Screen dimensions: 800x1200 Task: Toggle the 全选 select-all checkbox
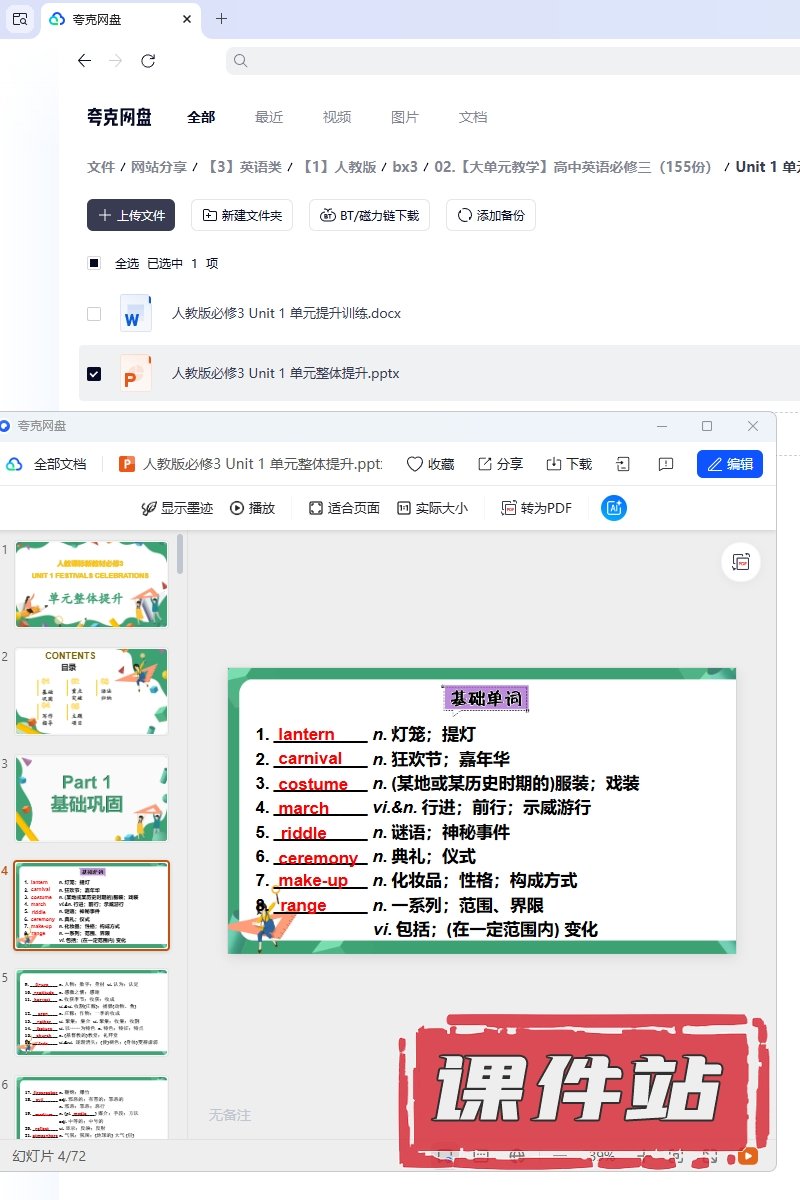tap(94, 264)
